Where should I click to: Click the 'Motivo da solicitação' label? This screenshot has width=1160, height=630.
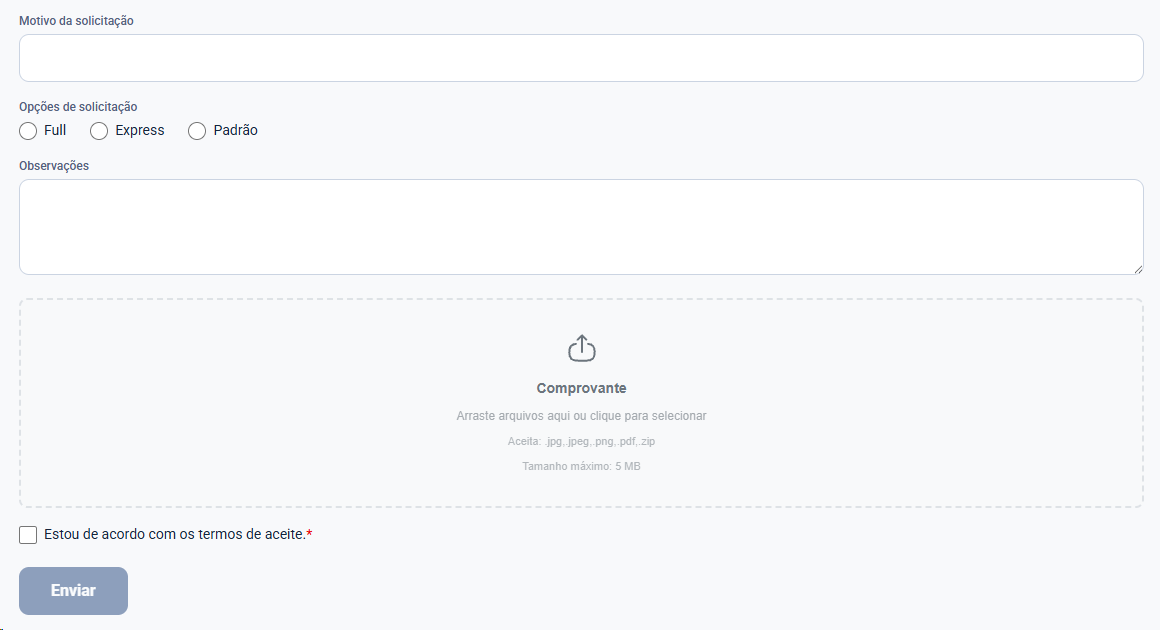click(x=76, y=21)
